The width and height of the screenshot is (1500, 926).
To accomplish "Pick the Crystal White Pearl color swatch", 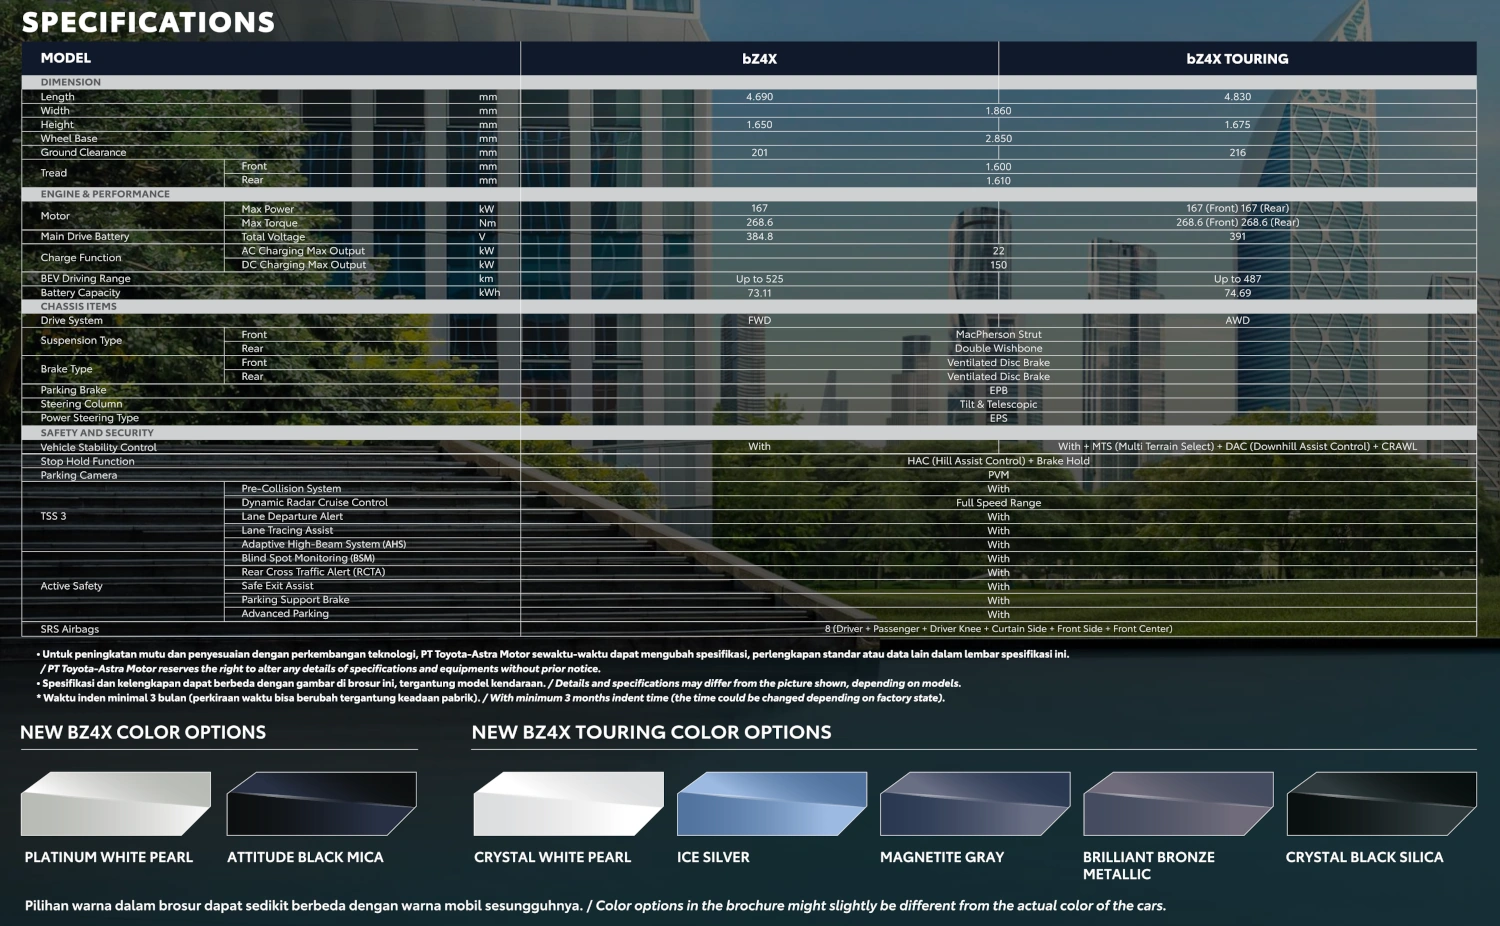I will (x=569, y=803).
